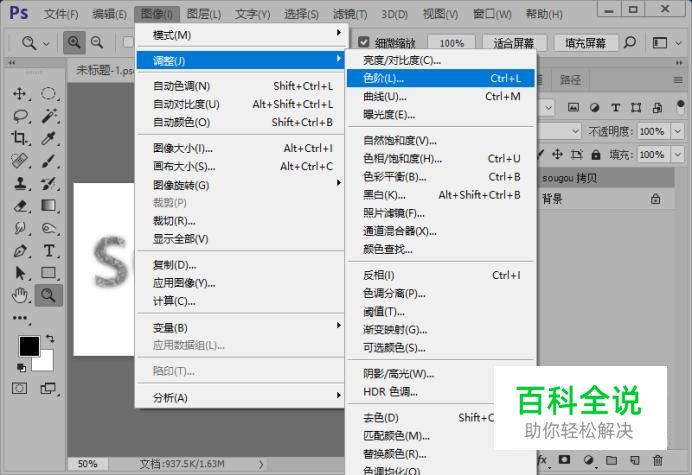The image size is (692, 475).
Task: Select the Path Selection tool
Action: point(19,273)
